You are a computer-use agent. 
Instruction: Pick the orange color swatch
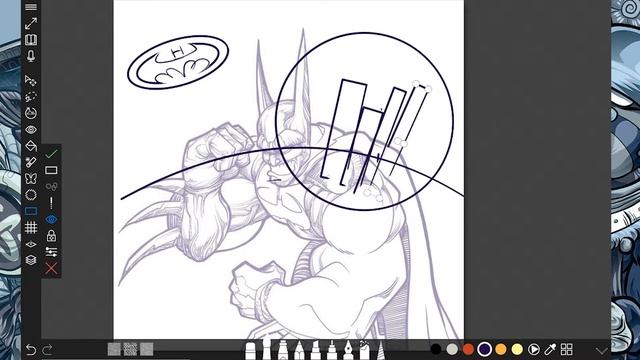coord(501,349)
